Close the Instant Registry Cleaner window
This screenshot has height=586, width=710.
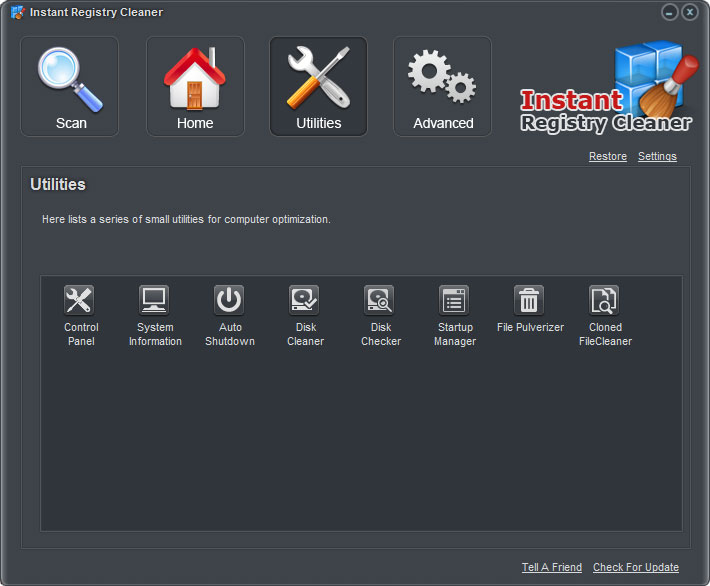(690, 12)
